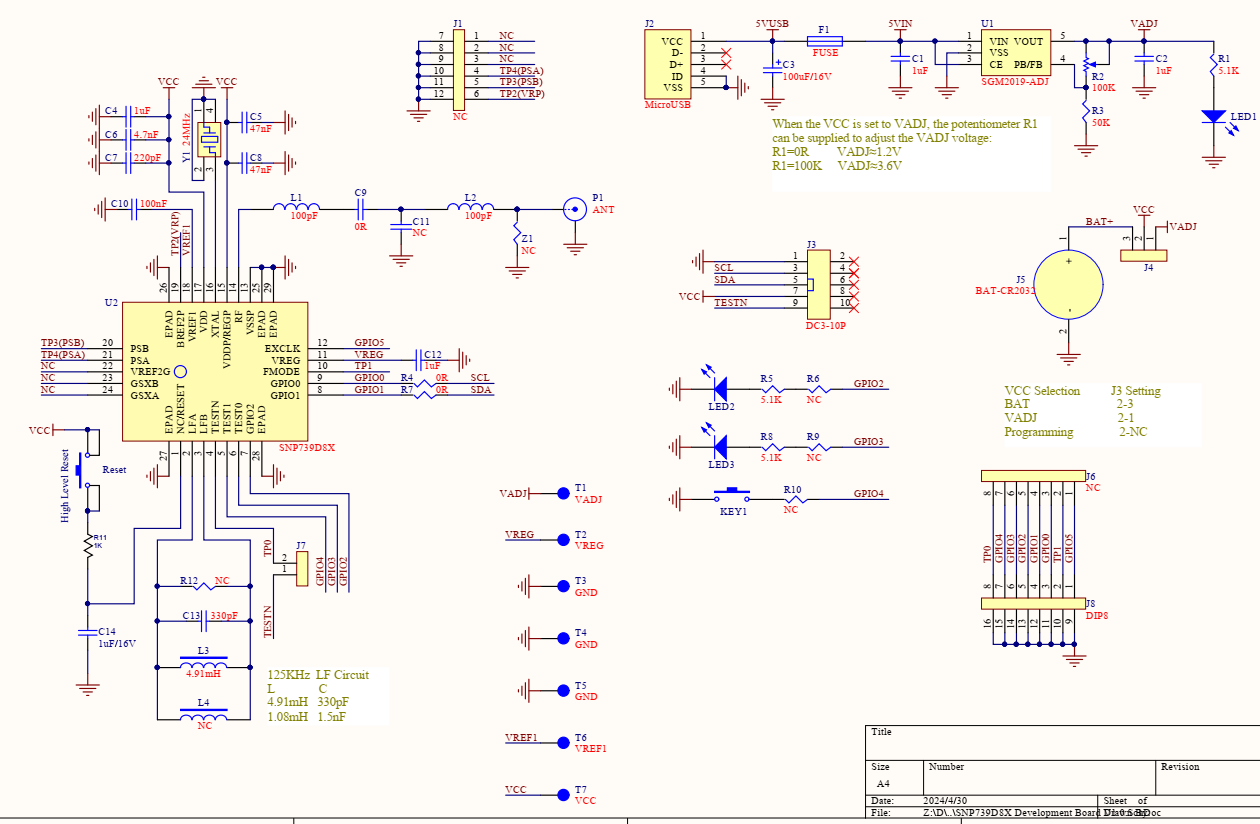Select capacitor C3 100uF/16V

point(772,69)
